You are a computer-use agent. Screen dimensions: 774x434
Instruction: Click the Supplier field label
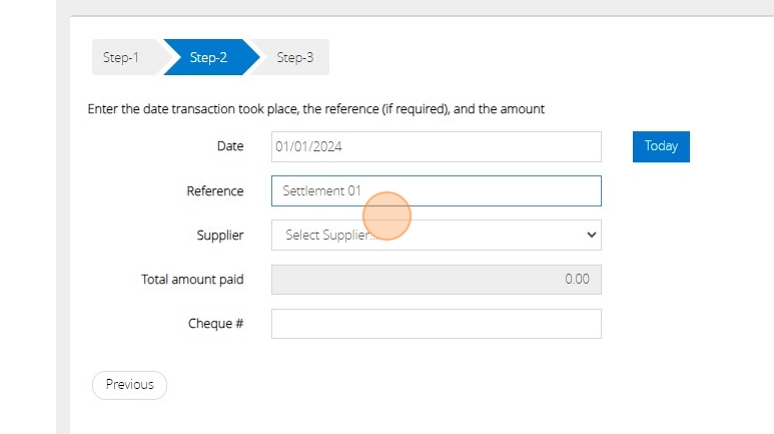coord(220,235)
